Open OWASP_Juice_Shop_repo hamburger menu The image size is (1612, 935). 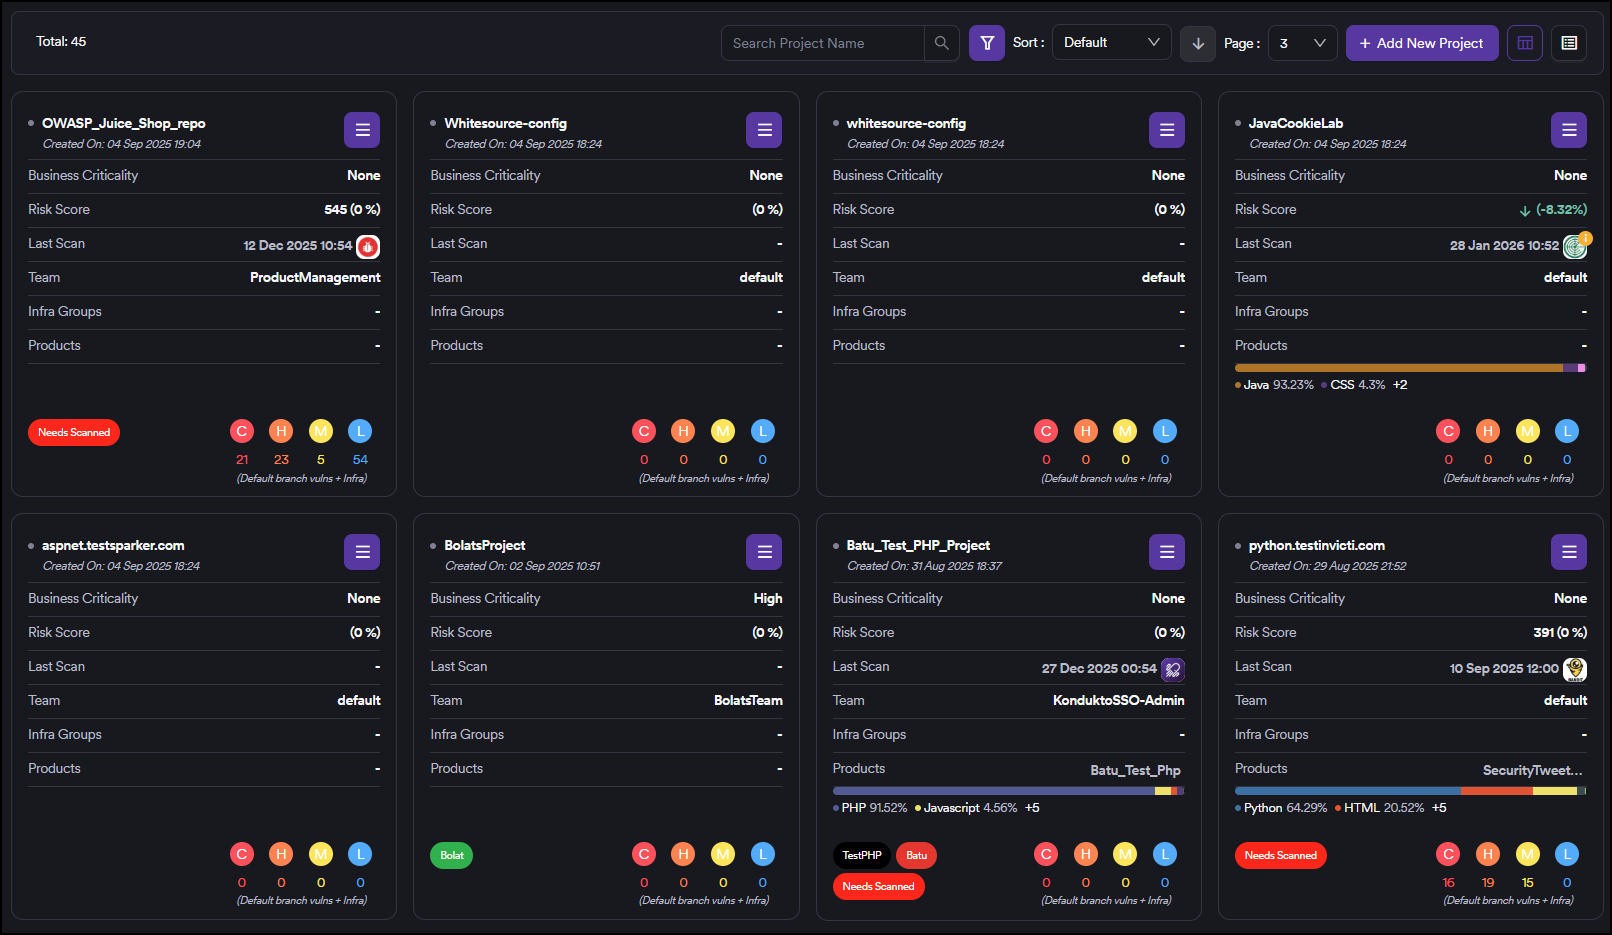[362, 130]
